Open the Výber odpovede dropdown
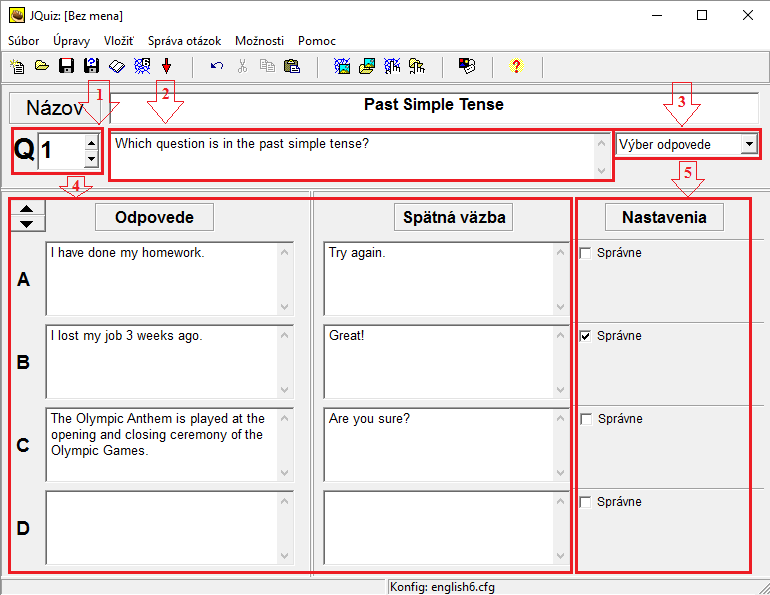The height and width of the screenshot is (595, 770). click(x=749, y=144)
